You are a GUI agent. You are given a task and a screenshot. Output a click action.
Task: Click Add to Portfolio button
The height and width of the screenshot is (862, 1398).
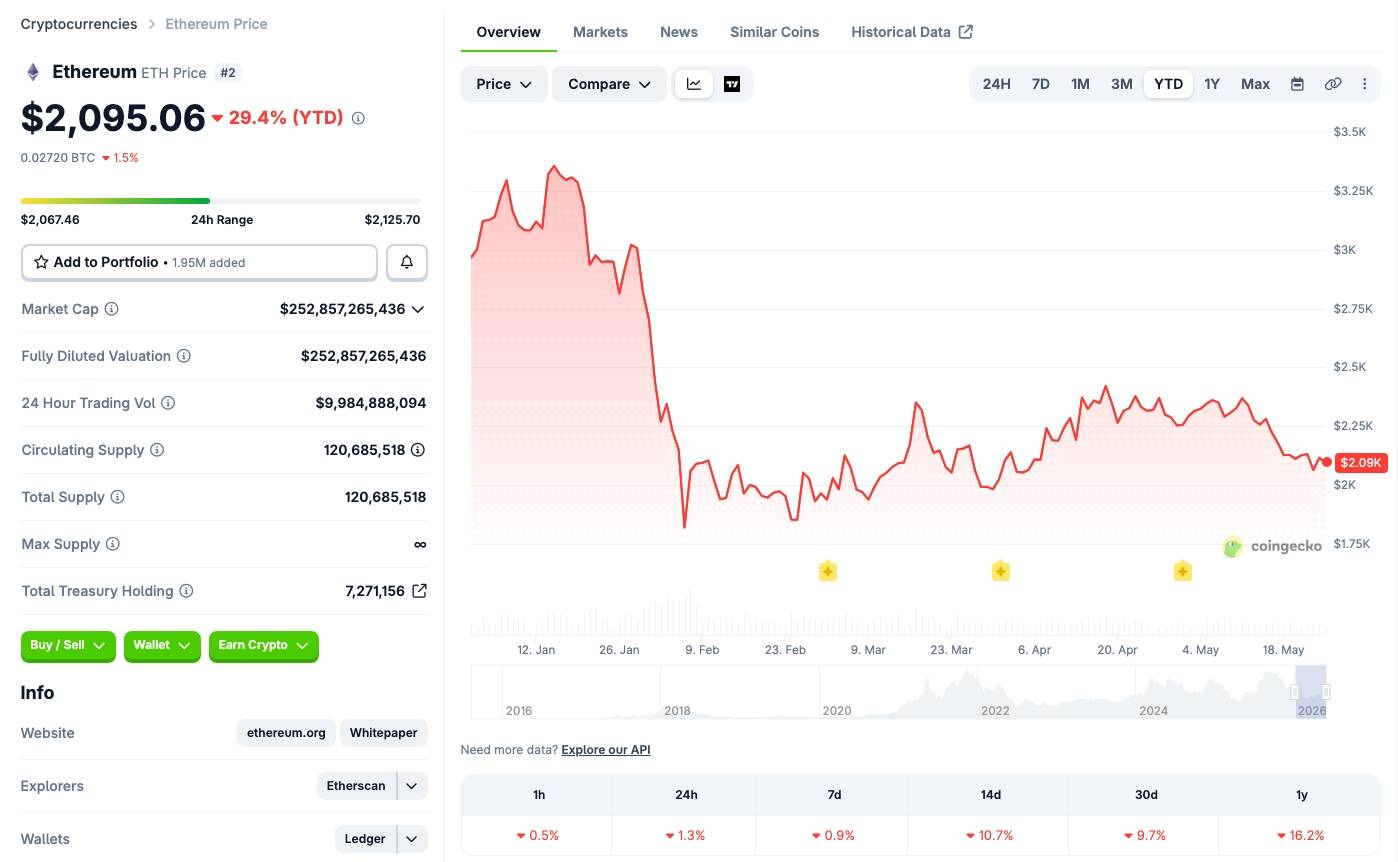pos(199,262)
